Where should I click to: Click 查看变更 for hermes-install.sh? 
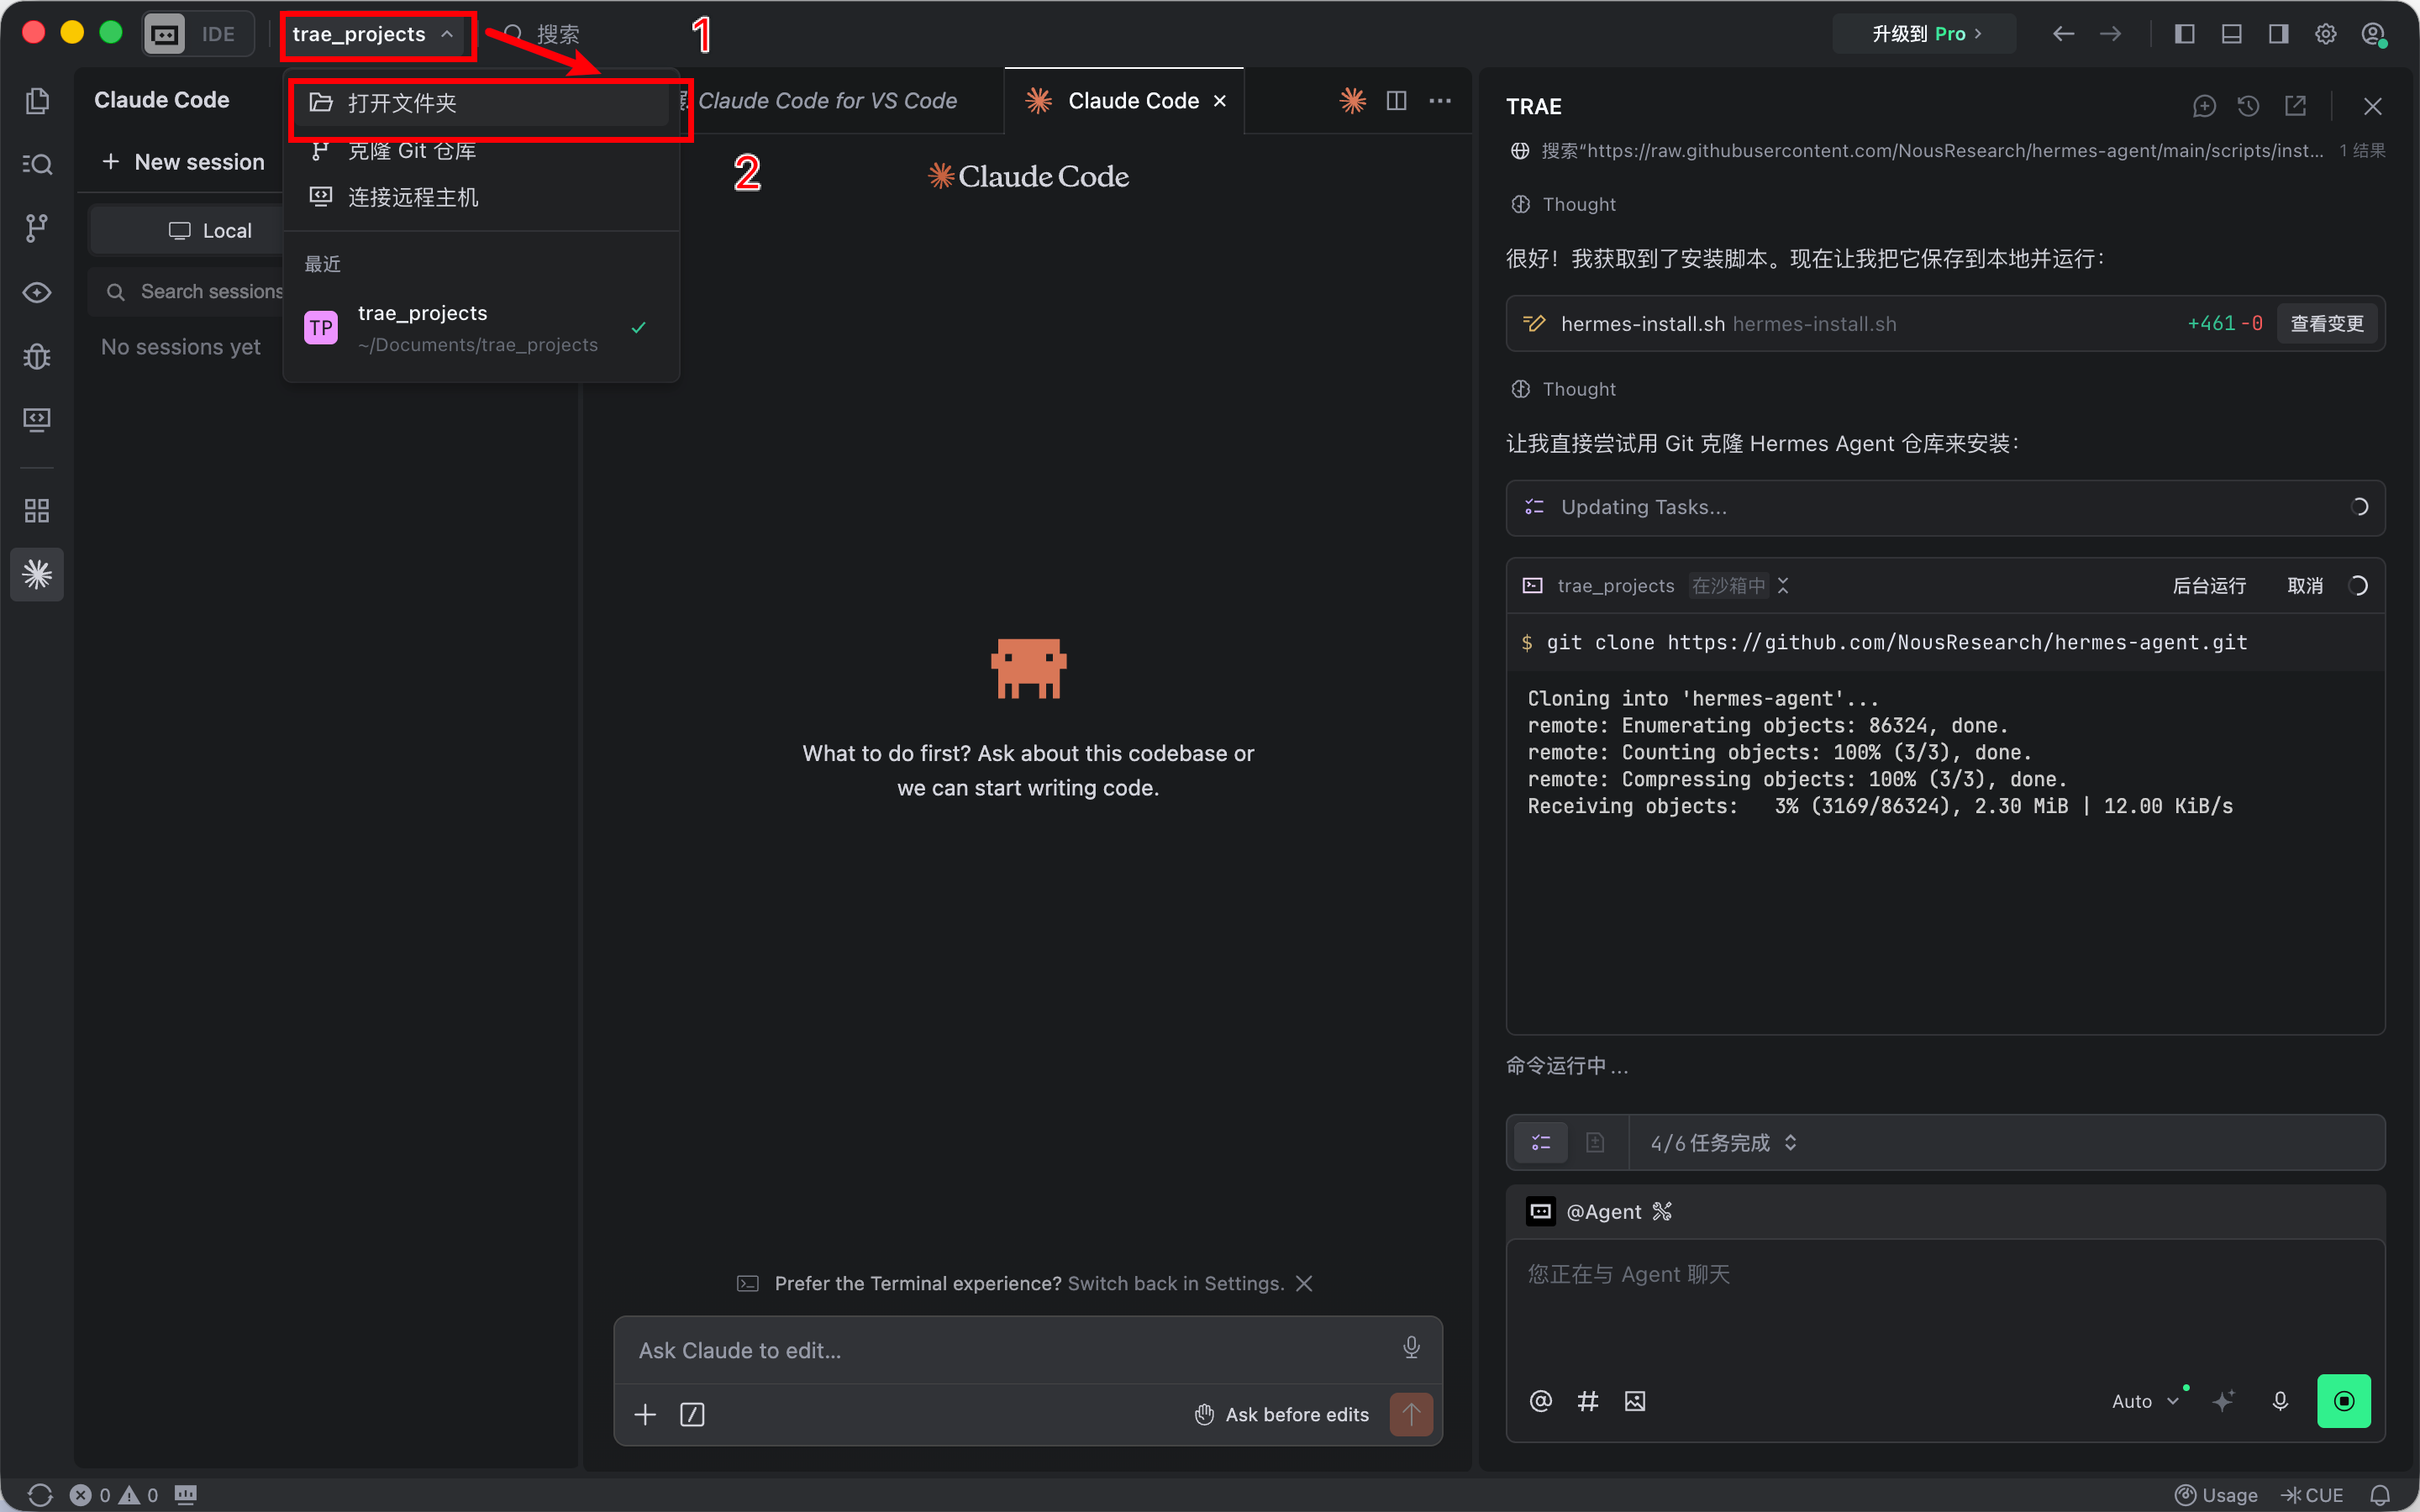pyautogui.click(x=2327, y=324)
